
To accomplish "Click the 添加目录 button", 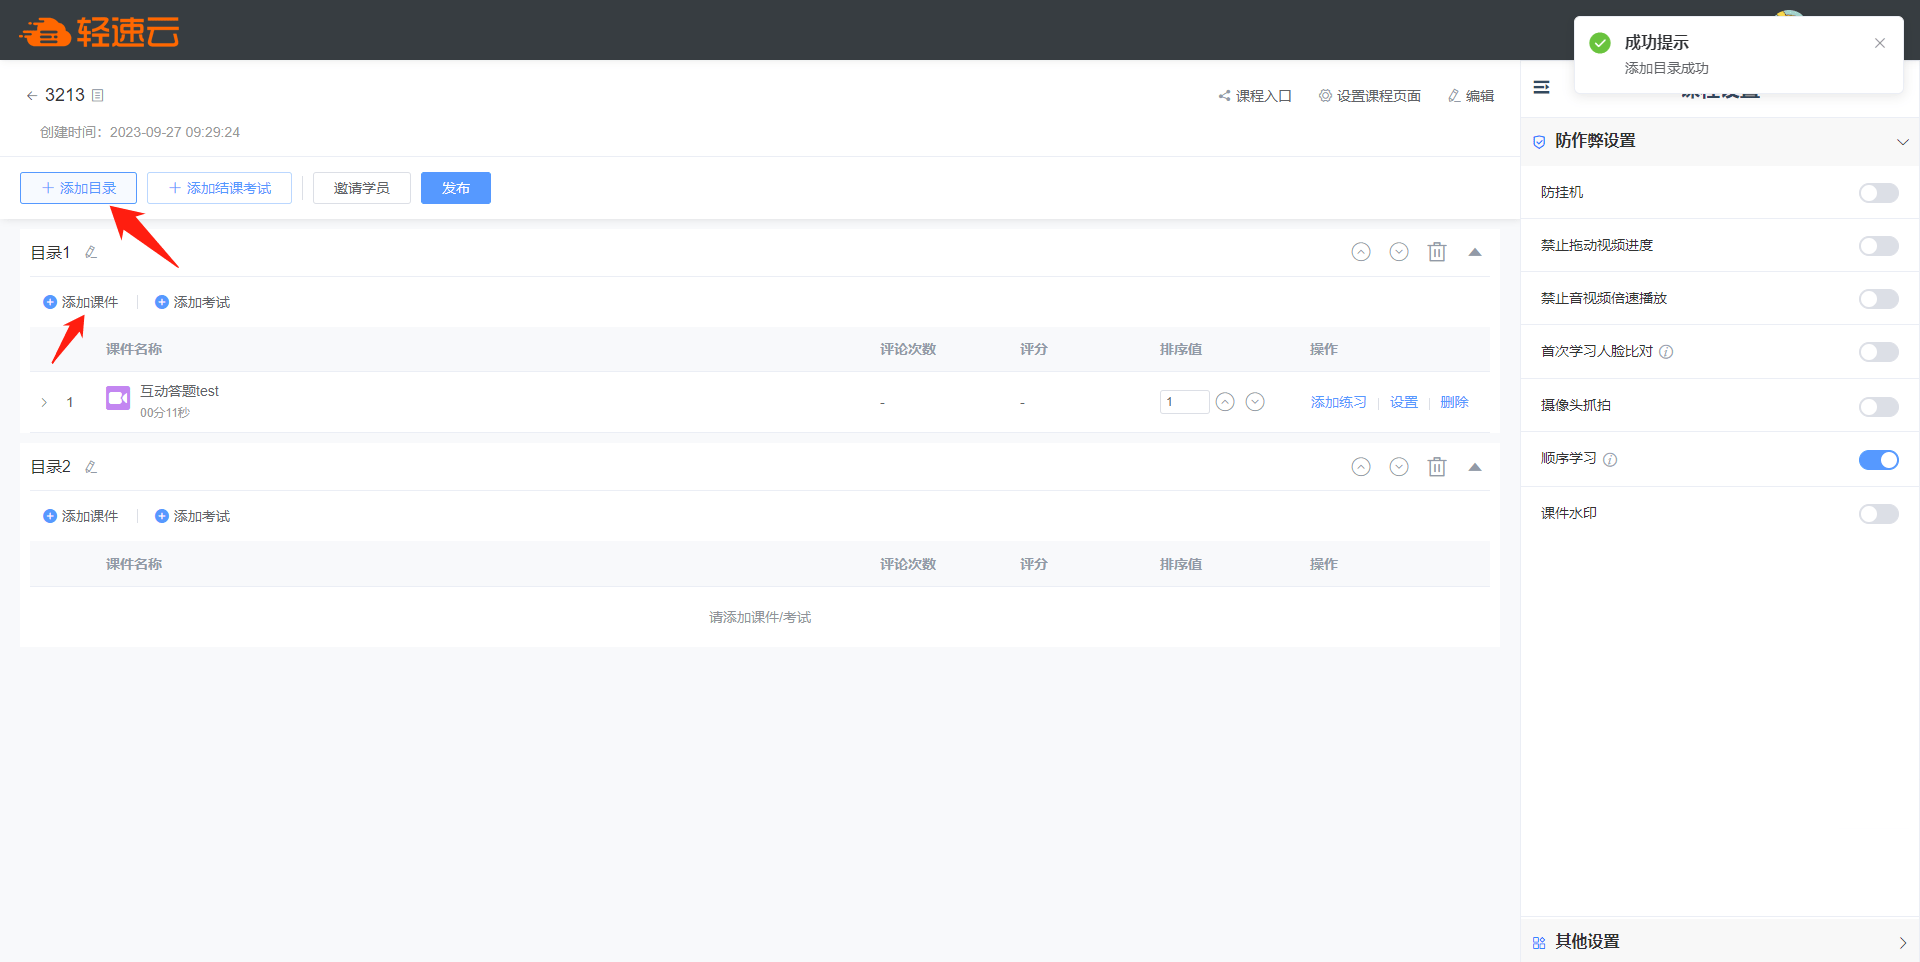I will click(x=78, y=188).
